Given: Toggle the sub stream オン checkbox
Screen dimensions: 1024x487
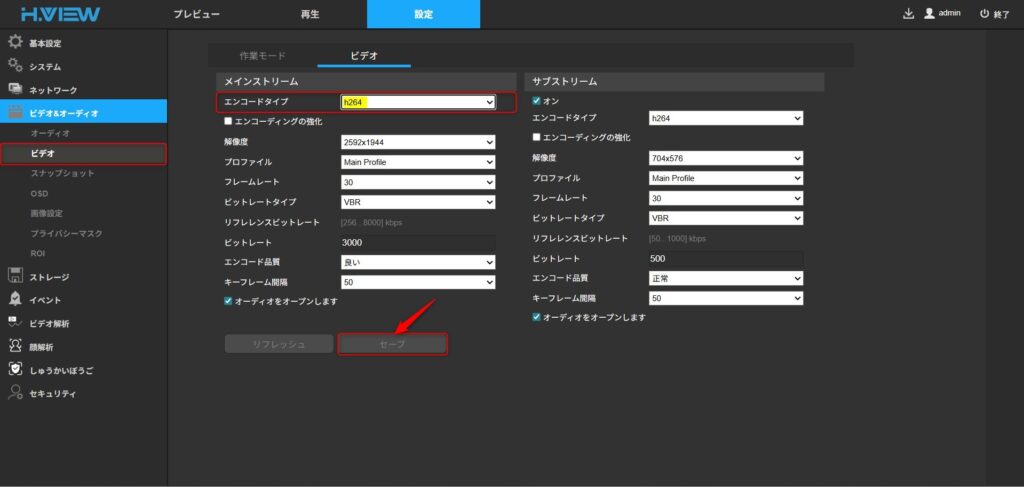Looking at the screenshot, I should (x=537, y=101).
